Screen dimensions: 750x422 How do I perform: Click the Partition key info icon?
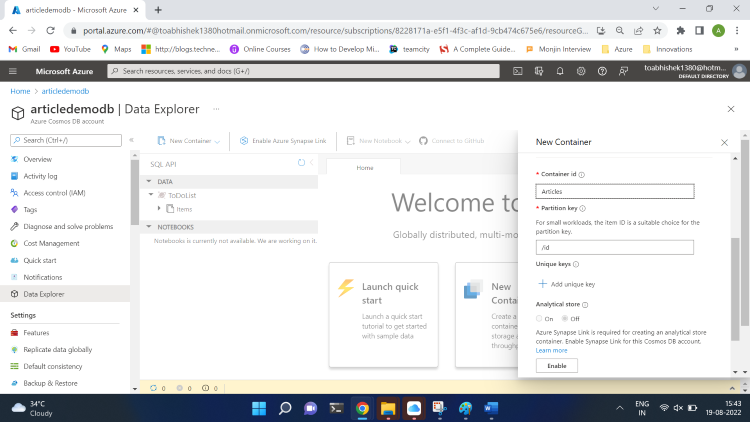tap(583, 209)
